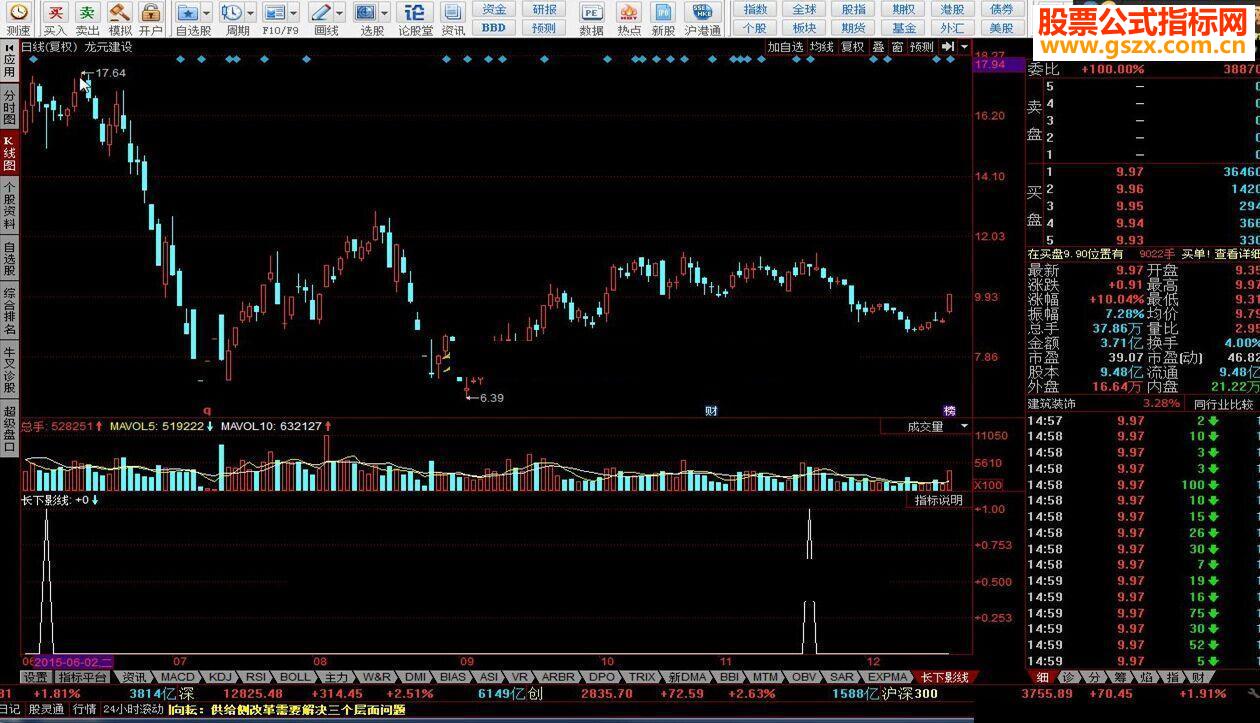
Task: Expand the 选股 dropdown arrow
Action: click(384, 13)
